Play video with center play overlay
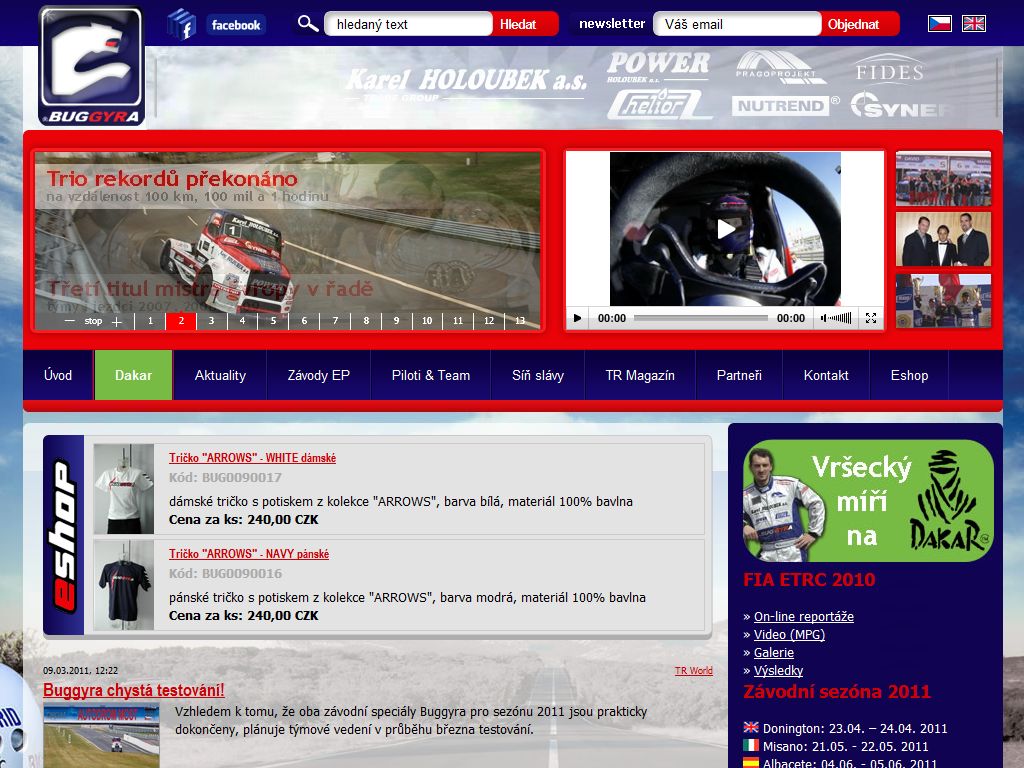The height and width of the screenshot is (768, 1024). [726, 229]
